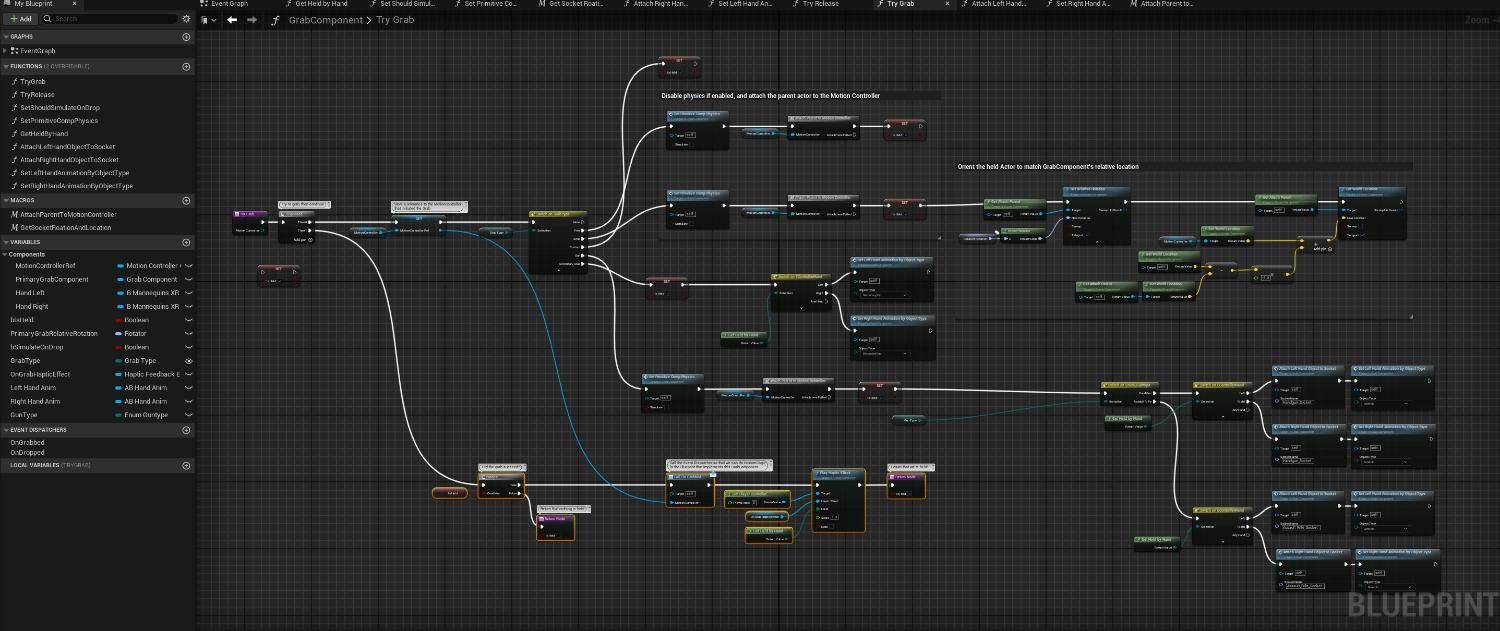1500x631 pixels.
Task: Toggle visibility of bIsHeld variable
Action: [x=188, y=320]
